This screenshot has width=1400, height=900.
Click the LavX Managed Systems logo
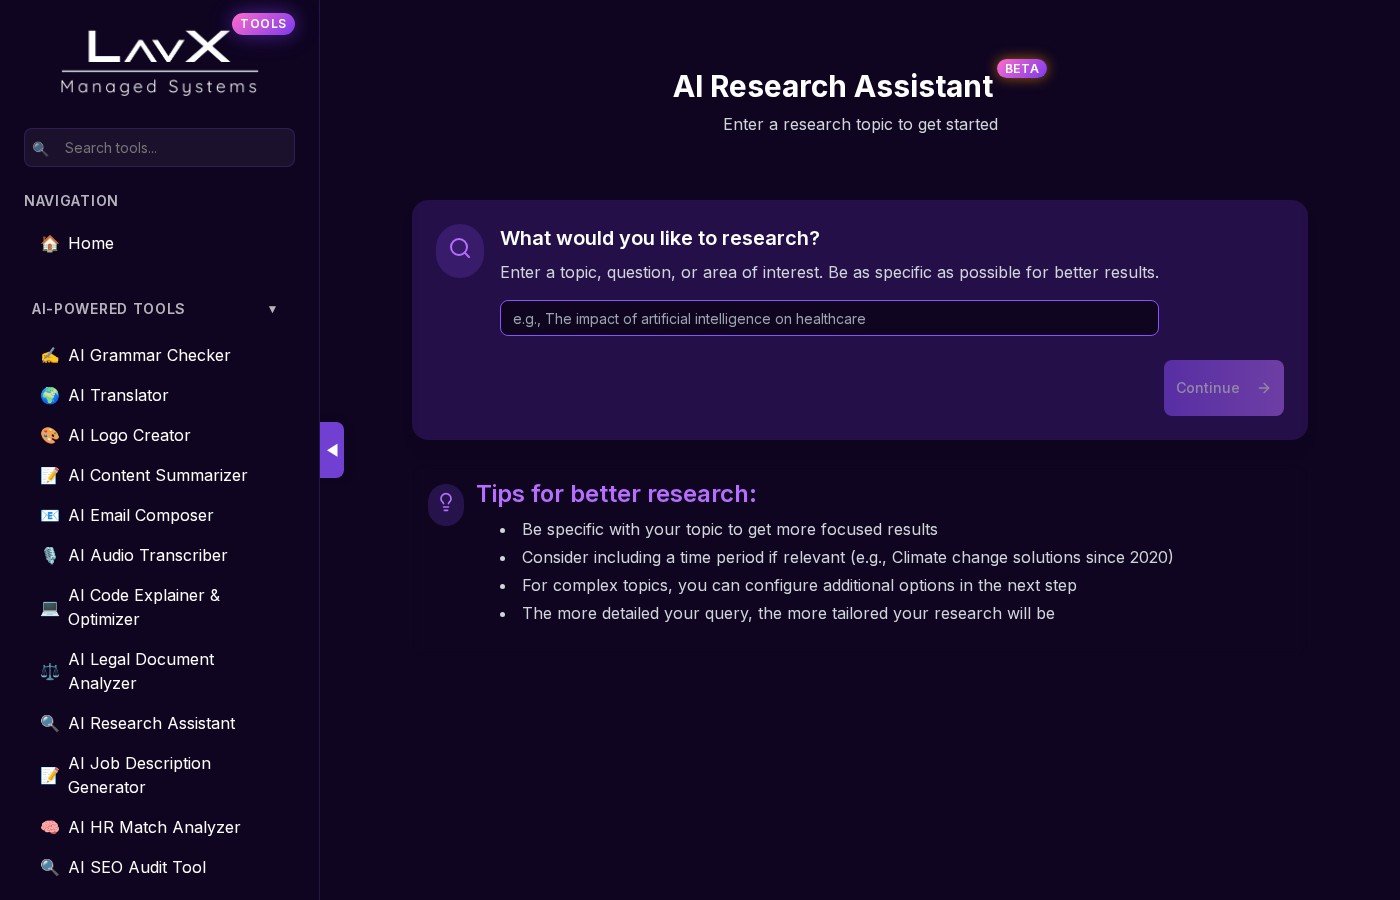[x=159, y=62]
